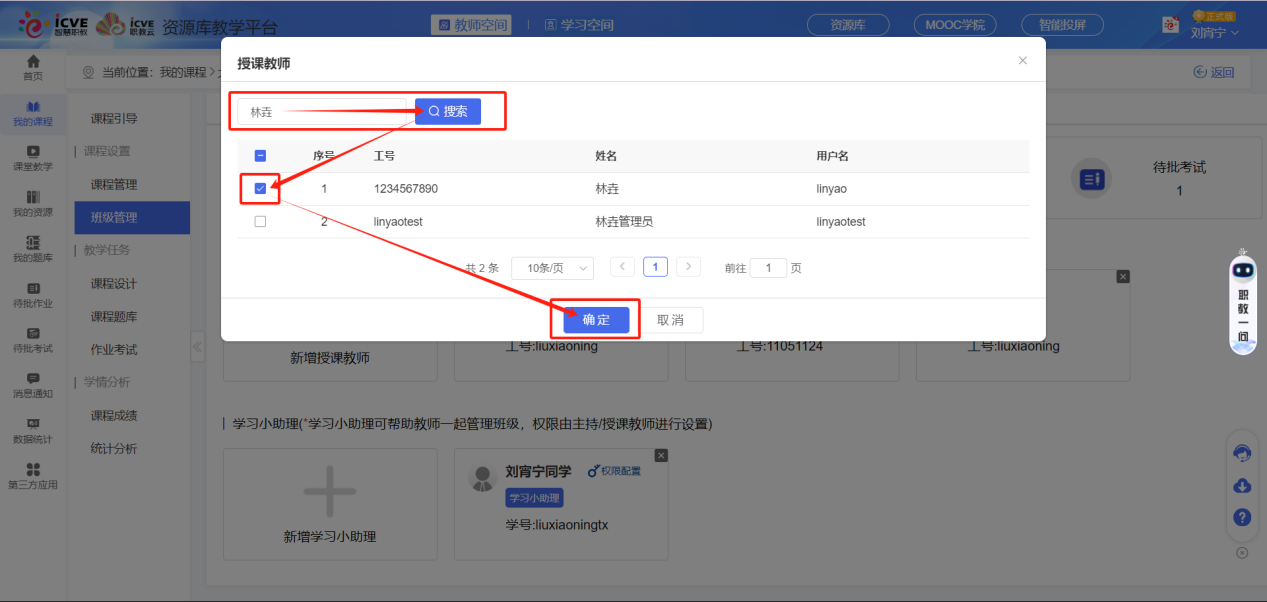
Task: Open 我的题库 sidebar icon
Action: click(x=33, y=248)
